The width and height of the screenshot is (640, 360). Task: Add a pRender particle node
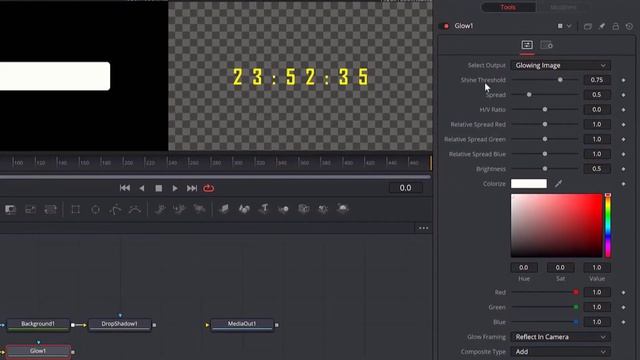click(x=199, y=209)
